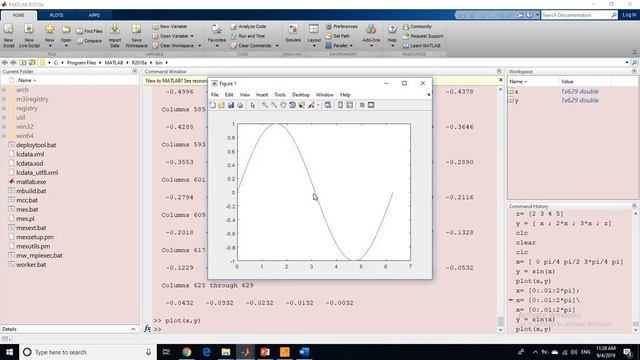
Task: Switch to the PLOTS tab
Action: coord(56,15)
